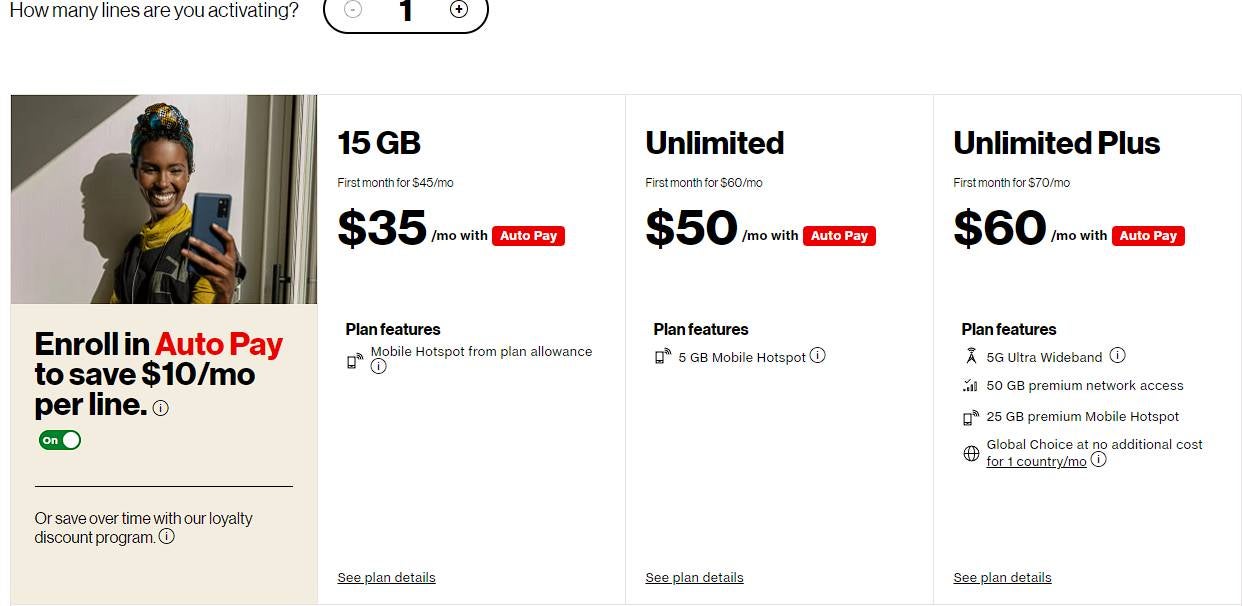Click the Mobile Hotspot info icon under 15 GB plan
The height and width of the screenshot is (606, 1242).
coord(378,366)
